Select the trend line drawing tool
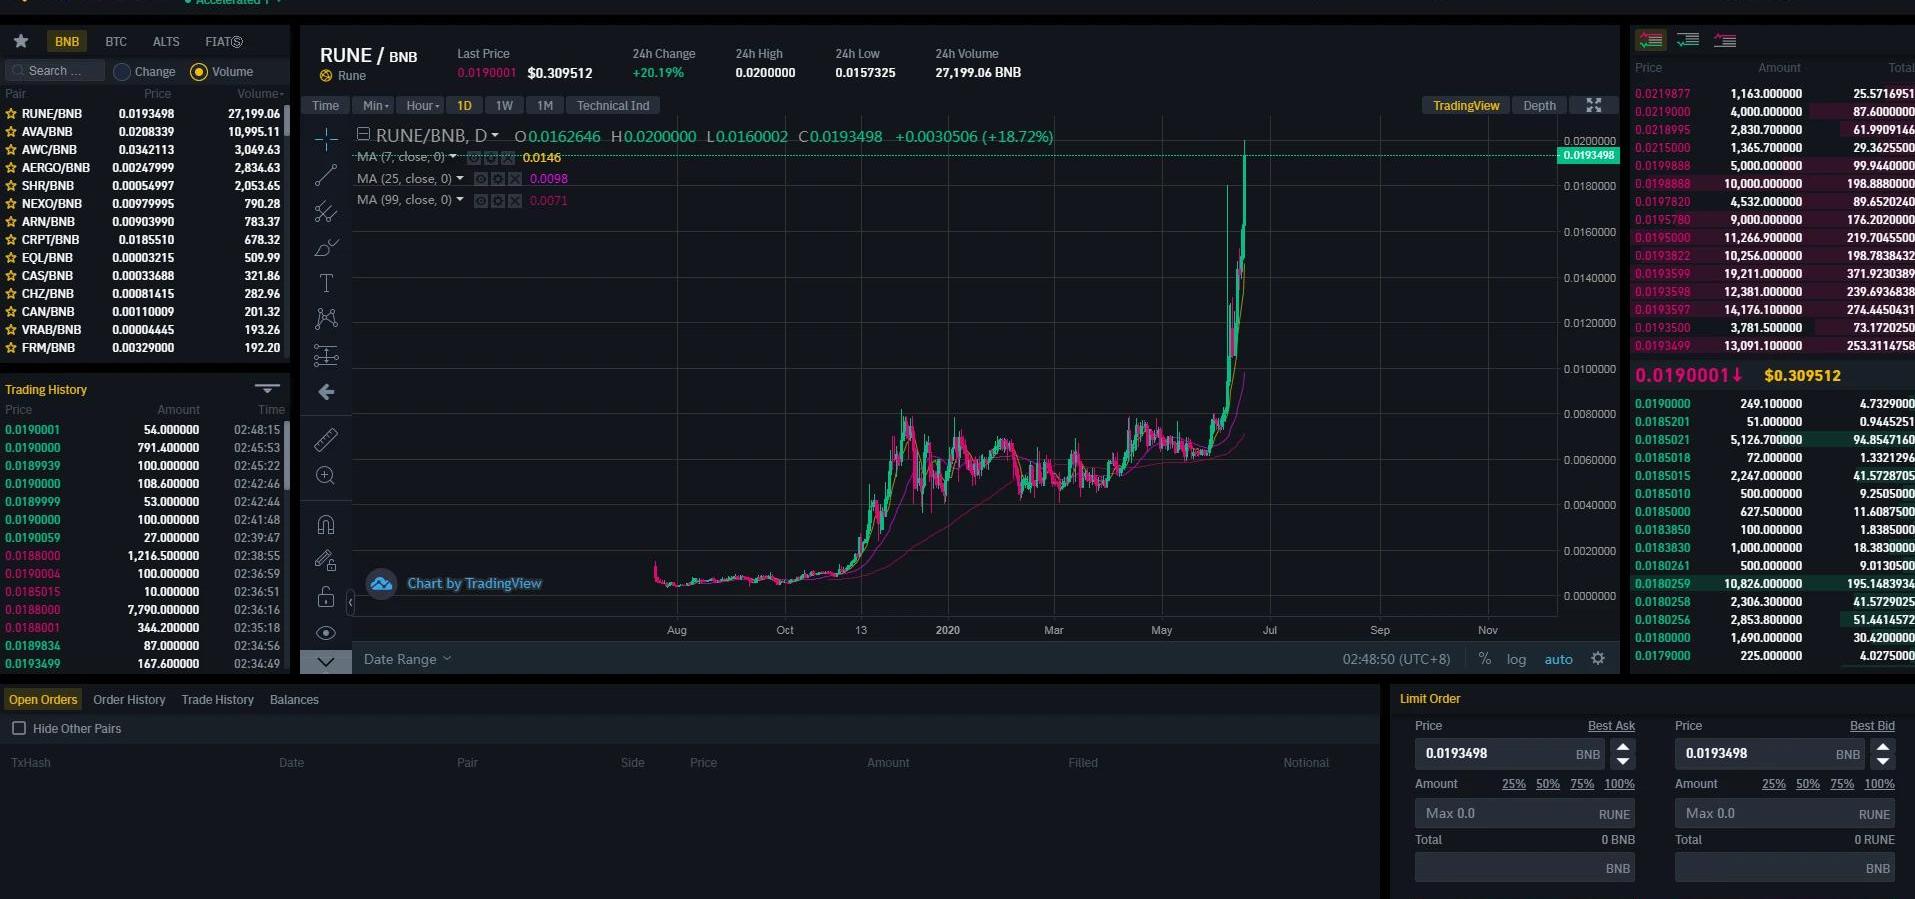The width and height of the screenshot is (1915, 899). 326,175
